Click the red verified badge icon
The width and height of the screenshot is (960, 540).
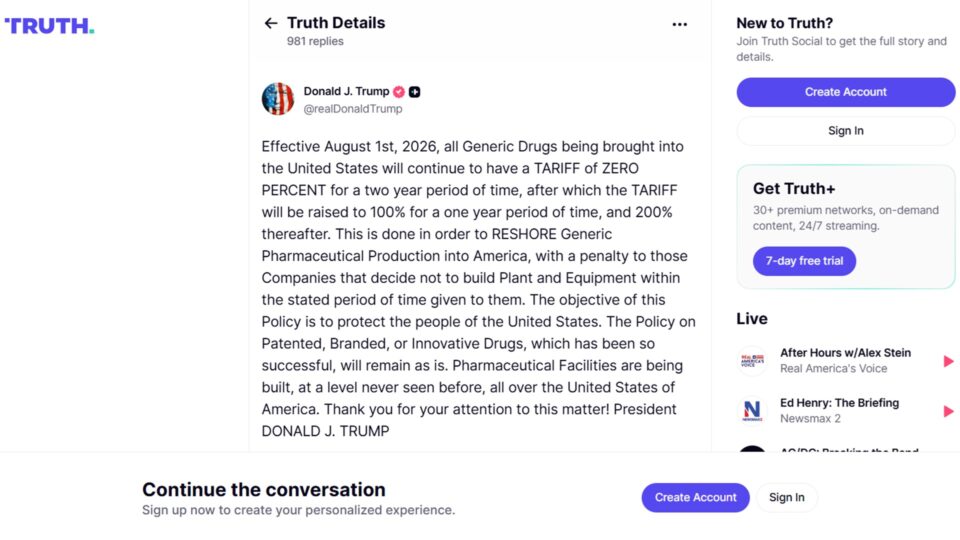tap(399, 92)
